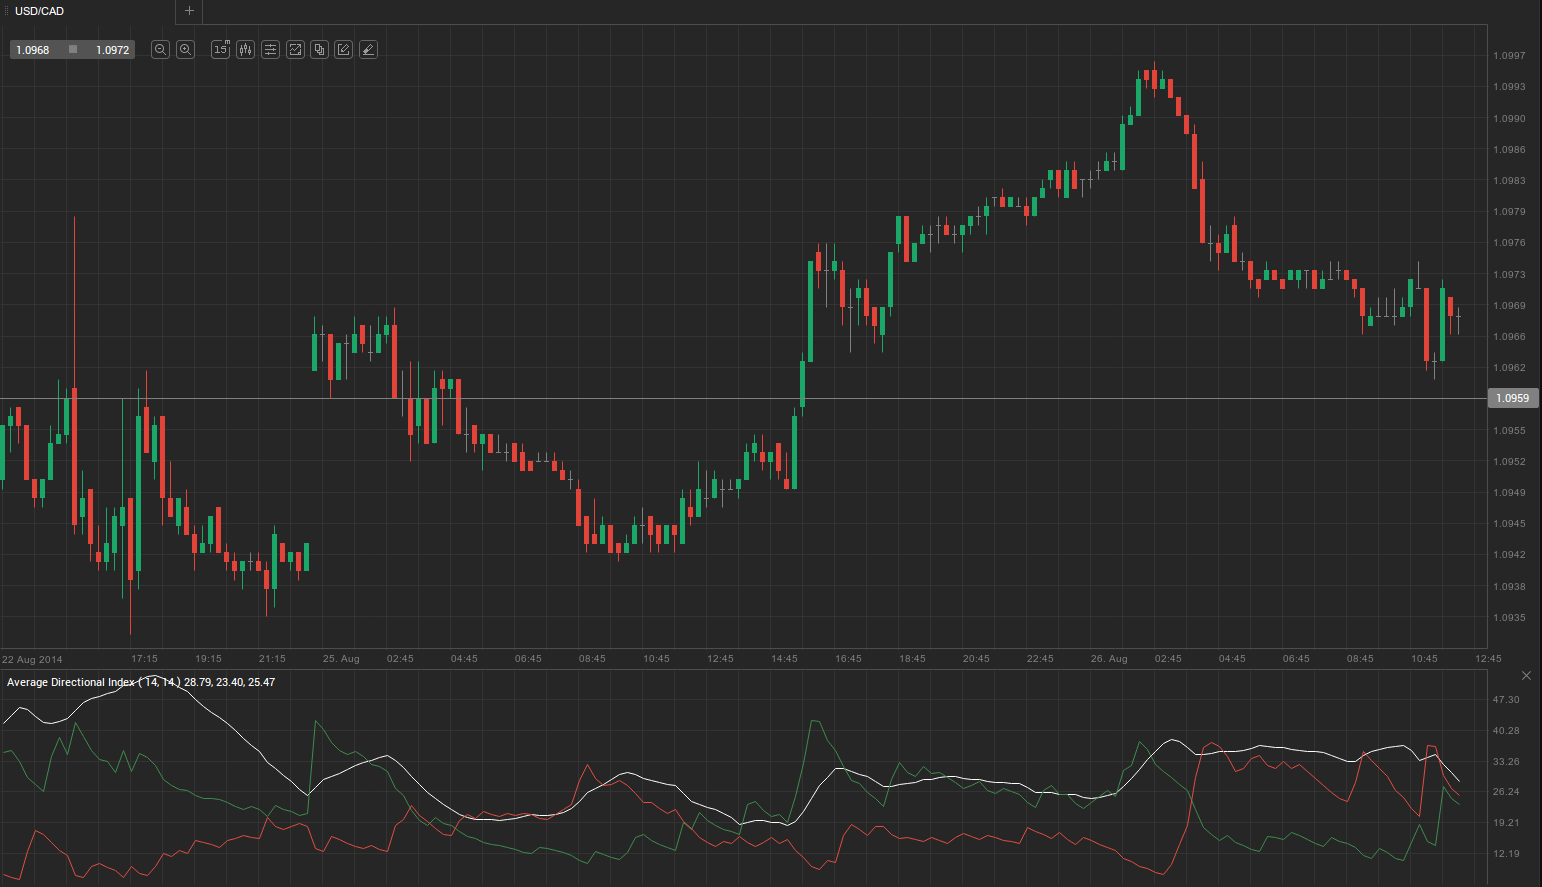Close the Average Directional Index panel
The height and width of the screenshot is (887, 1542).
click(x=1526, y=676)
